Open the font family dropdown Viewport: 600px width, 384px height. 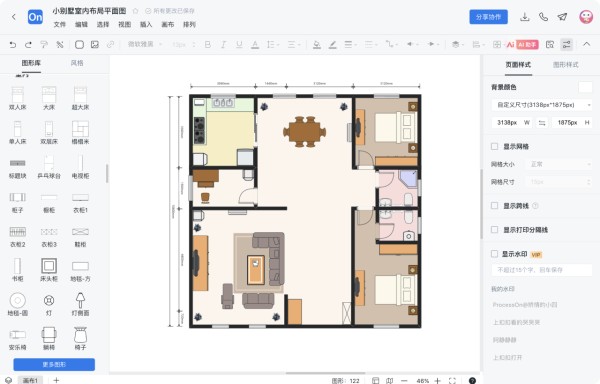coord(145,44)
